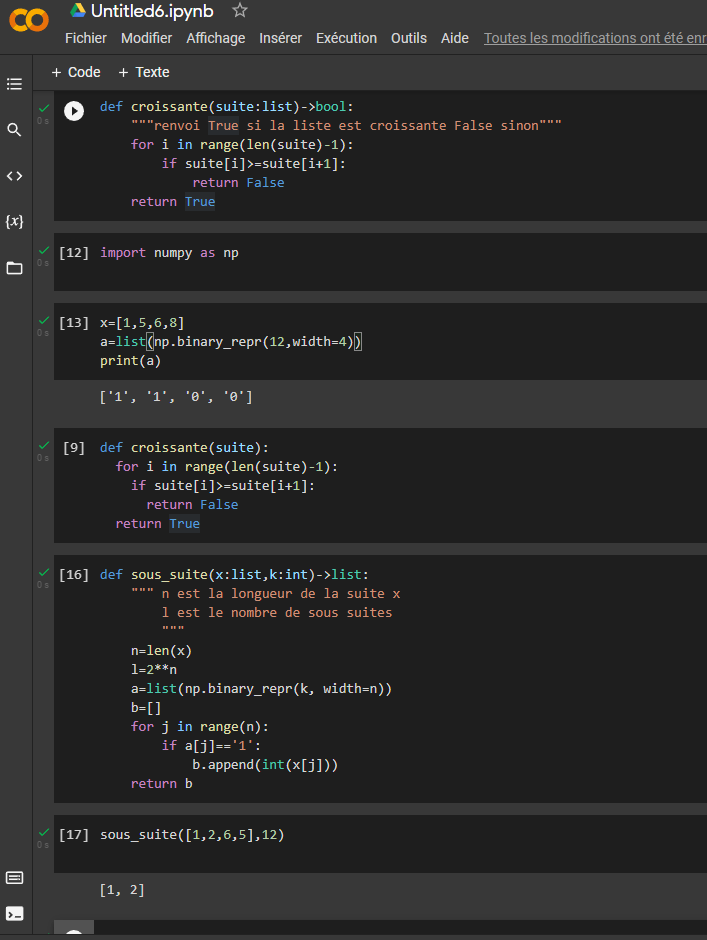Open the code snippets icon
This screenshot has width=707, height=940.
[14, 176]
